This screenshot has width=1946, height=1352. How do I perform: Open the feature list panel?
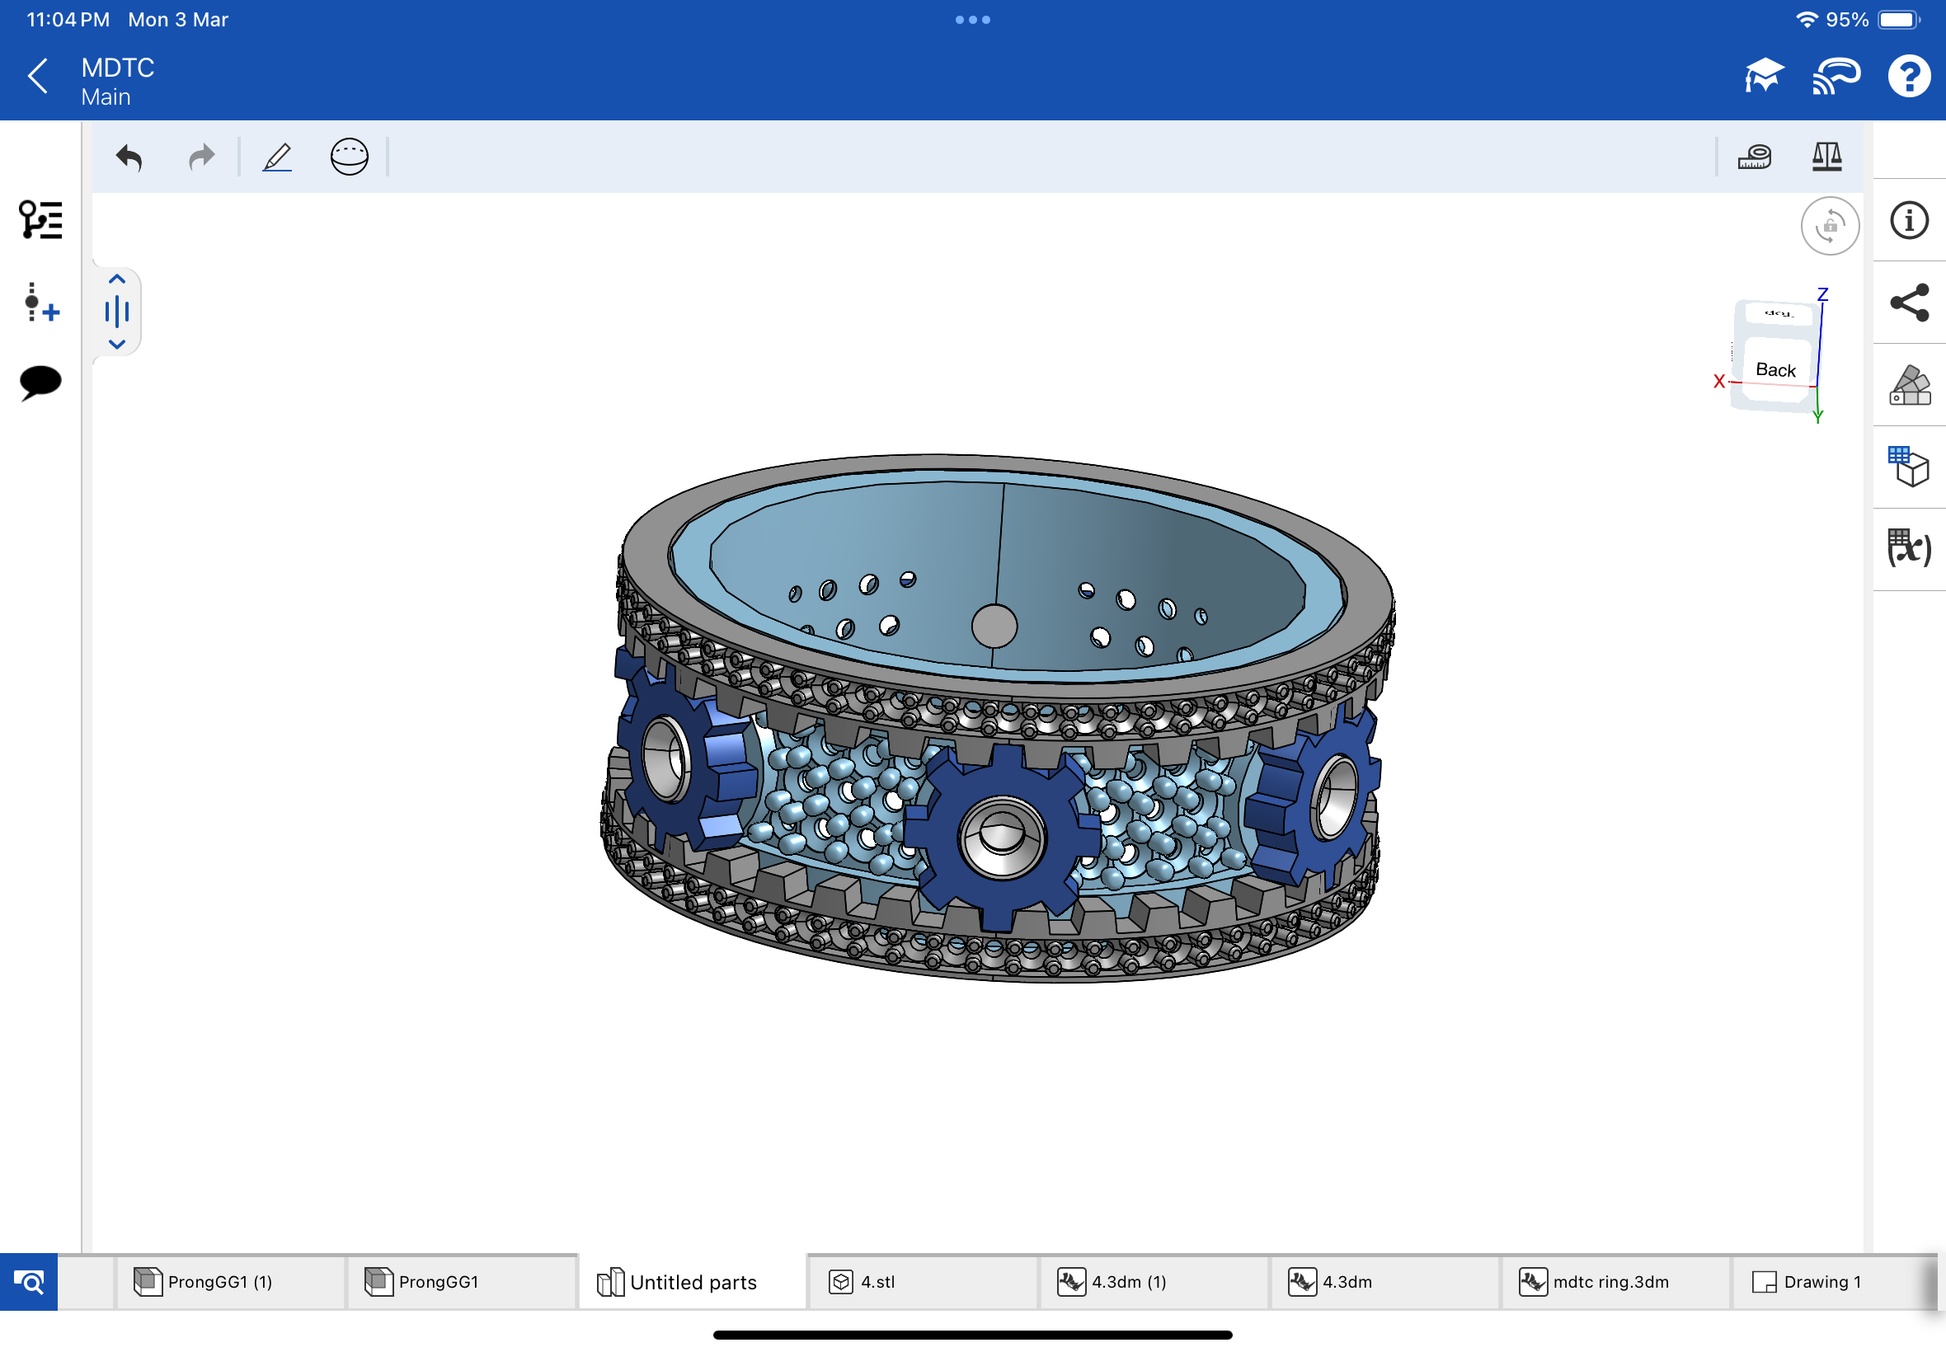tap(40, 220)
